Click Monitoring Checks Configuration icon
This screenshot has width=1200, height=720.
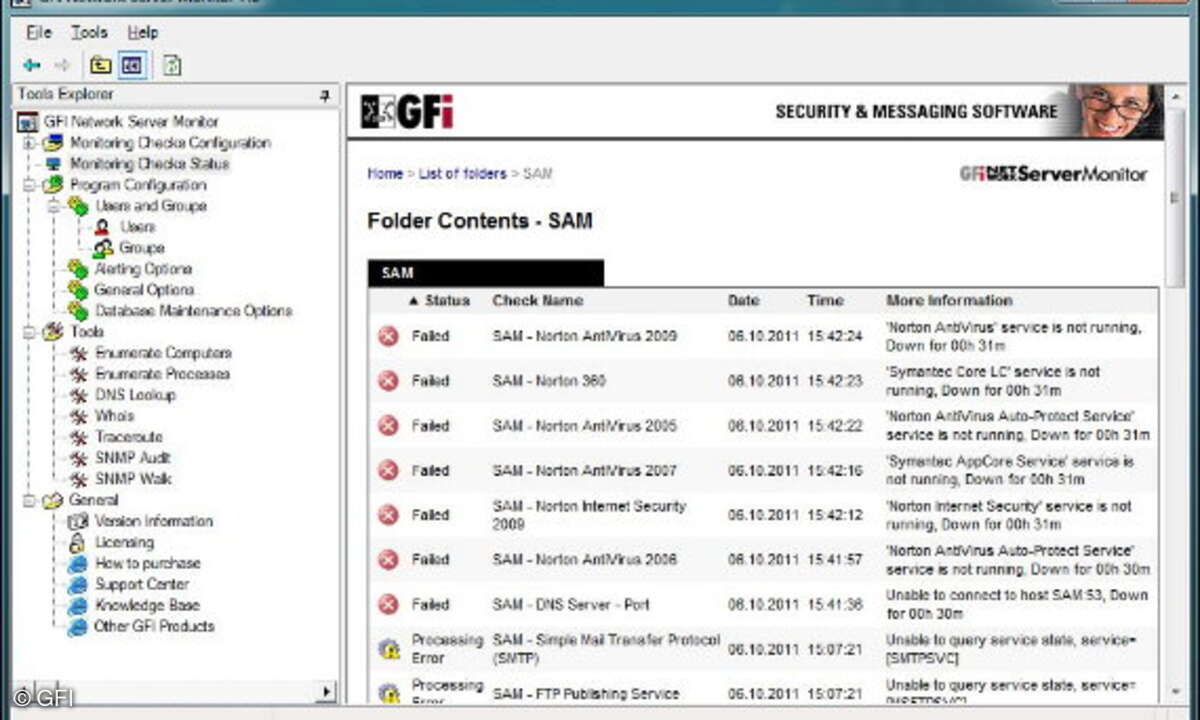pos(53,143)
